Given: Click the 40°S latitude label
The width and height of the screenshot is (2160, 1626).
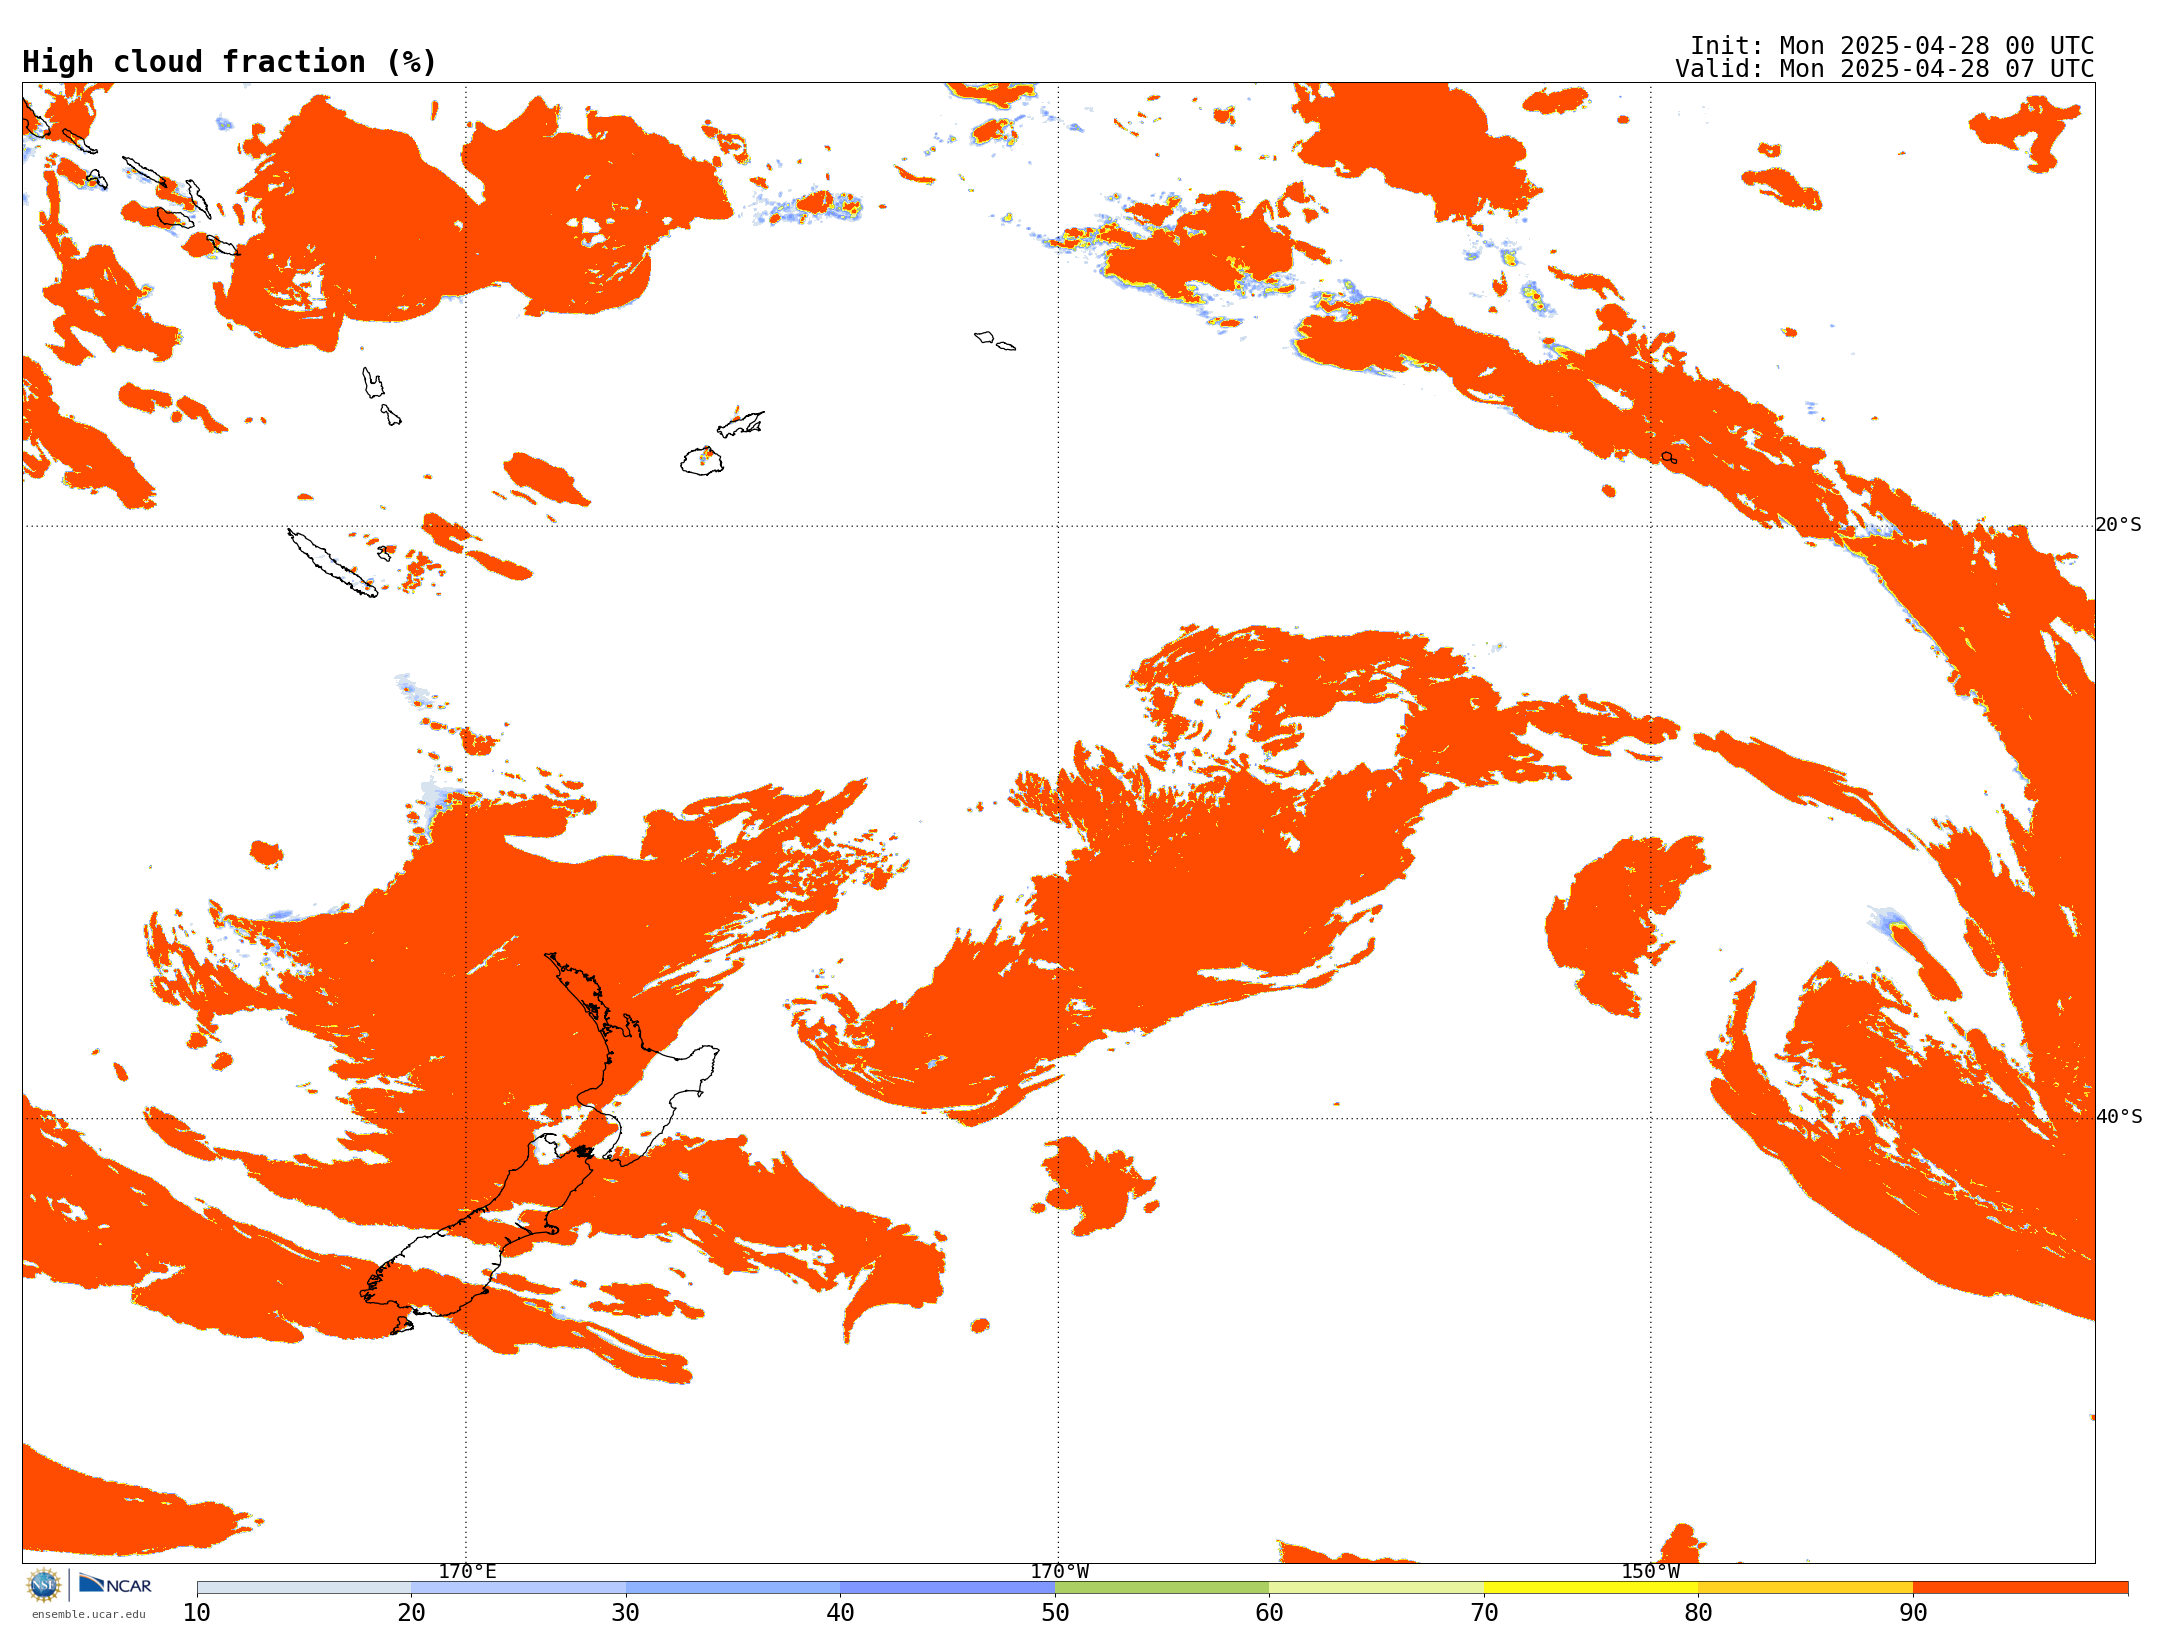Looking at the screenshot, I should click(x=2119, y=1117).
